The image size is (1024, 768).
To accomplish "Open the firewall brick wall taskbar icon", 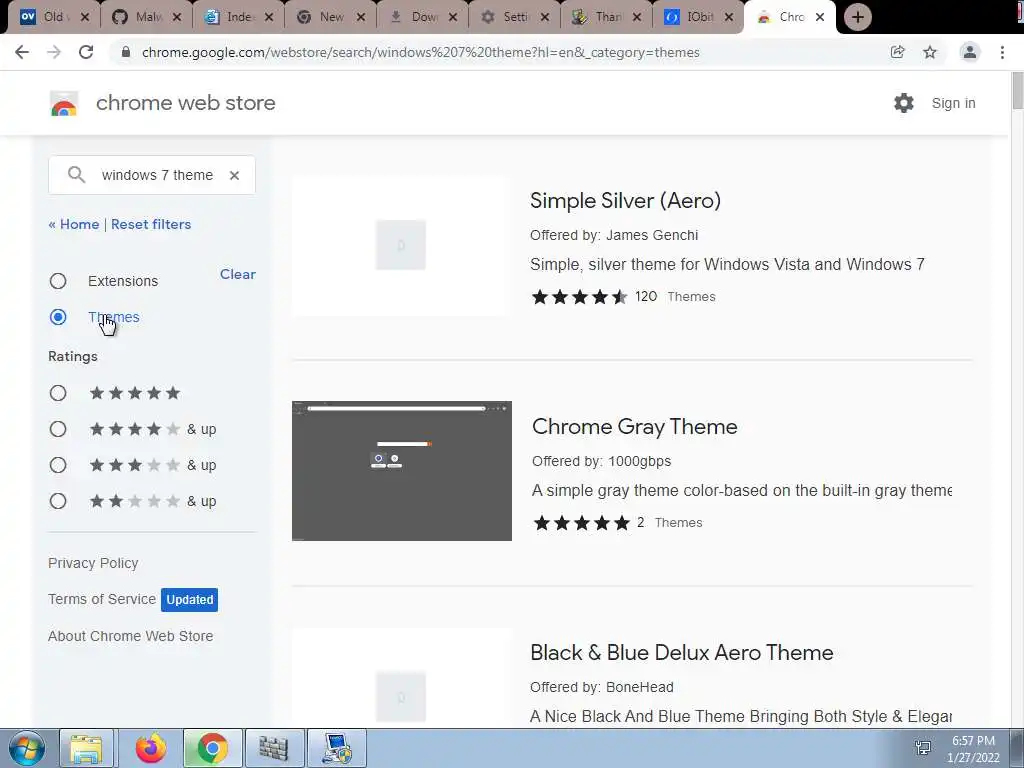I will tap(274, 748).
